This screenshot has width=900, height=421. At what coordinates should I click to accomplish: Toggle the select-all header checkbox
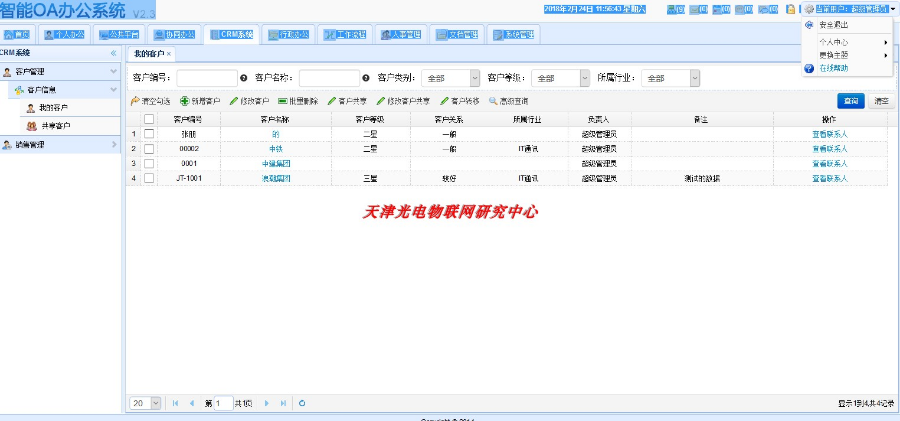coord(149,119)
